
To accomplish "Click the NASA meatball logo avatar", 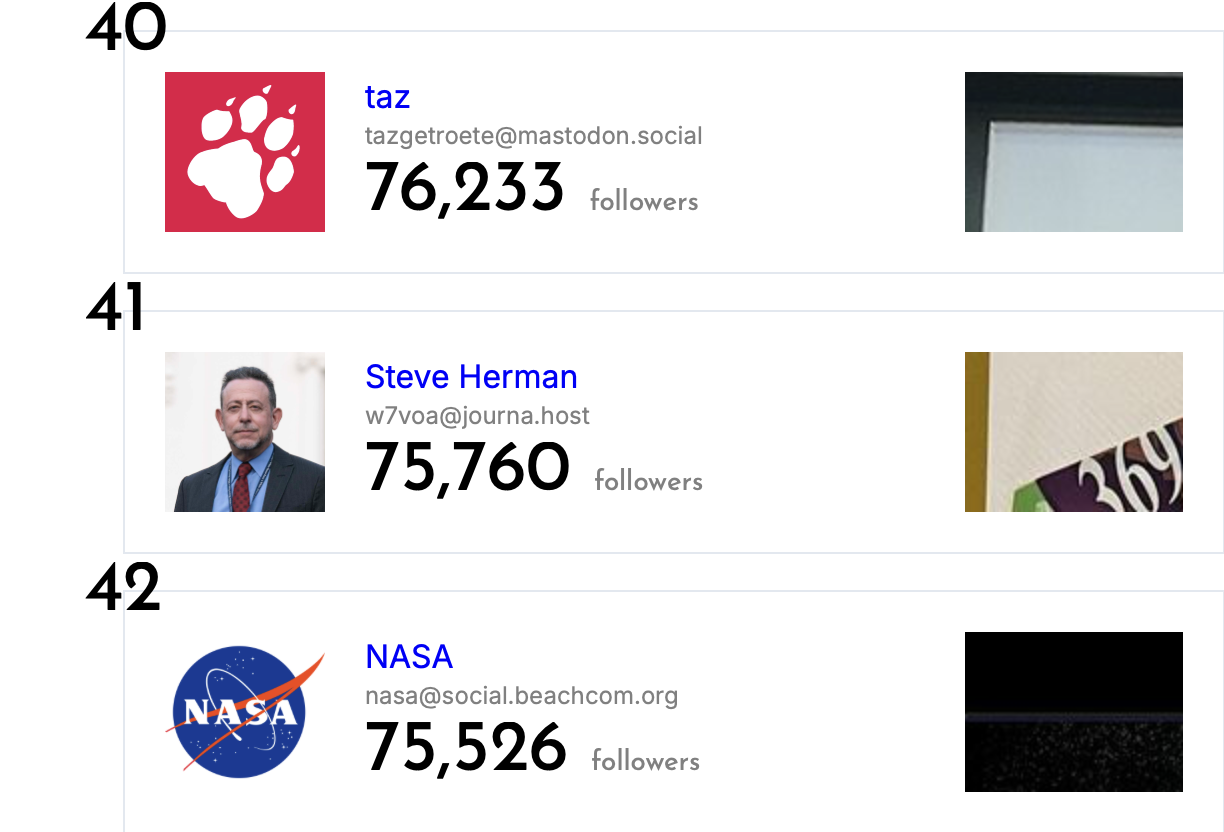I will pos(245,712).
